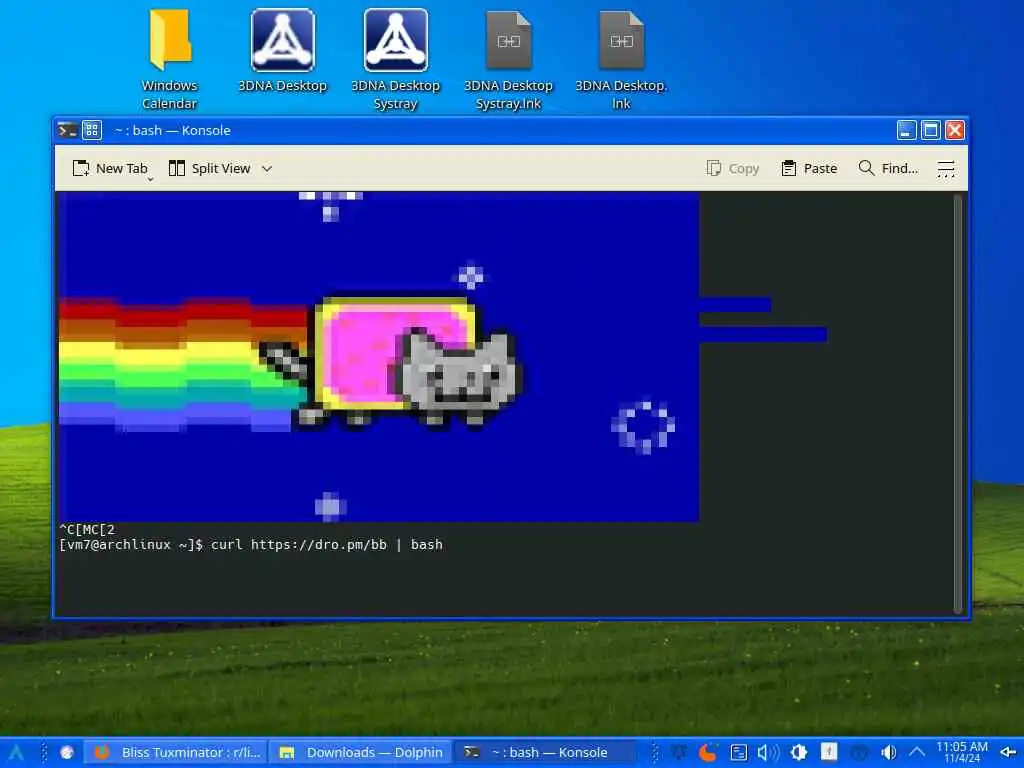Switch to Downloads — Dolphin task
Screen dimensions: 1024x768
(x=360, y=752)
